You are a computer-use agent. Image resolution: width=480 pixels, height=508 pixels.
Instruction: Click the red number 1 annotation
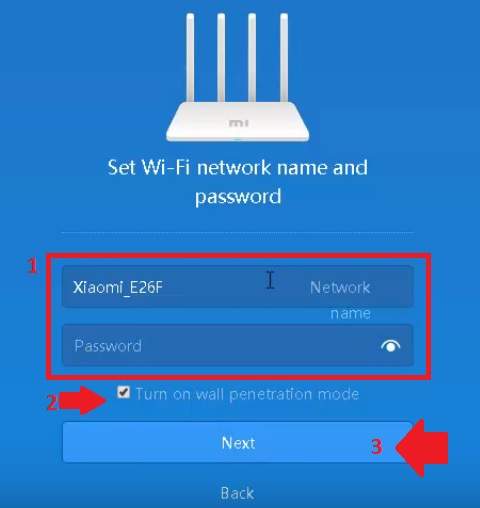pyautogui.click(x=32, y=266)
